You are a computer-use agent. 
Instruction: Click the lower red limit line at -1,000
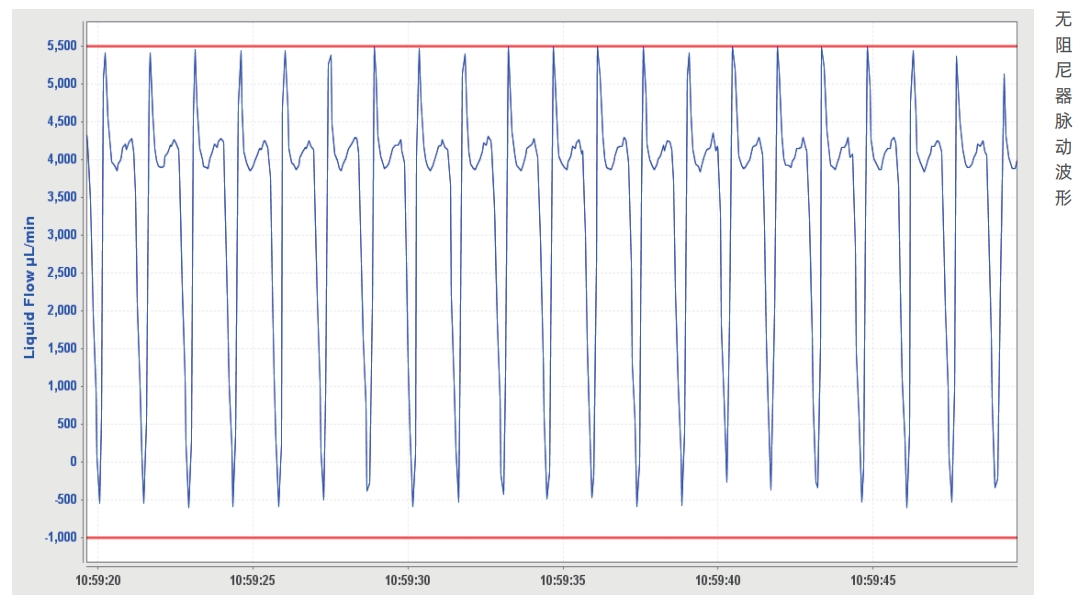550,538
